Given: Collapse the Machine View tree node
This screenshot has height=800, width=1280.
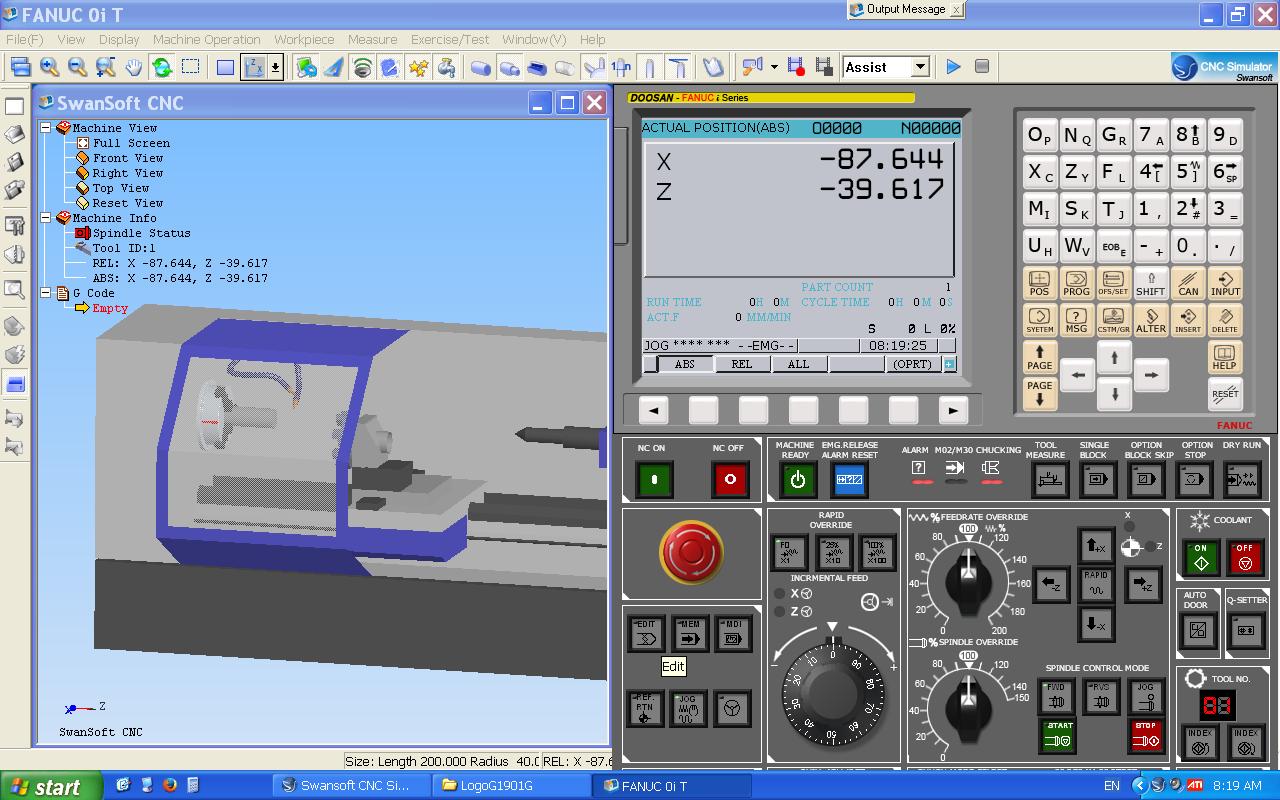Looking at the screenshot, I should point(46,128).
